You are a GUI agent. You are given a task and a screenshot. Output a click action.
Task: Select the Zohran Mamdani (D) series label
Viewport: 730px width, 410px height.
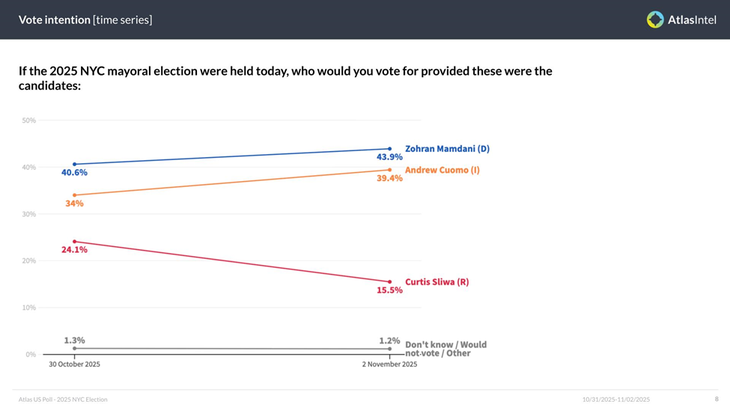tap(447, 149)
